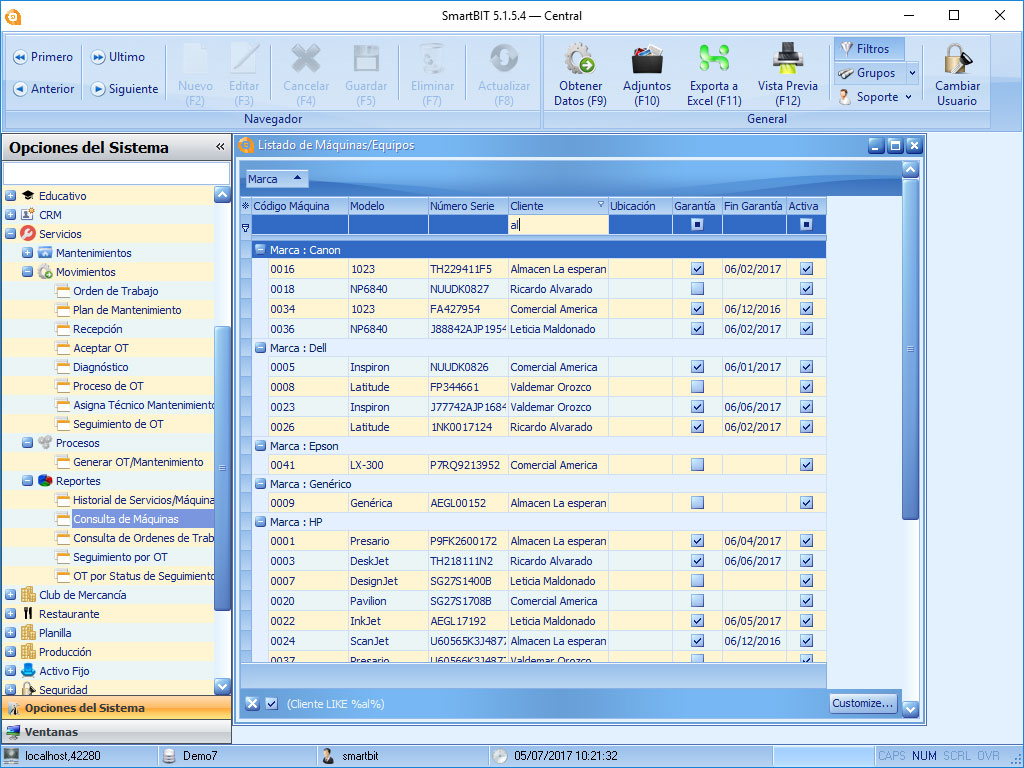1024x768 pixels.
Task: Toggle Garantía checkbox for machine 0018
Action: (x=697, y=289)
